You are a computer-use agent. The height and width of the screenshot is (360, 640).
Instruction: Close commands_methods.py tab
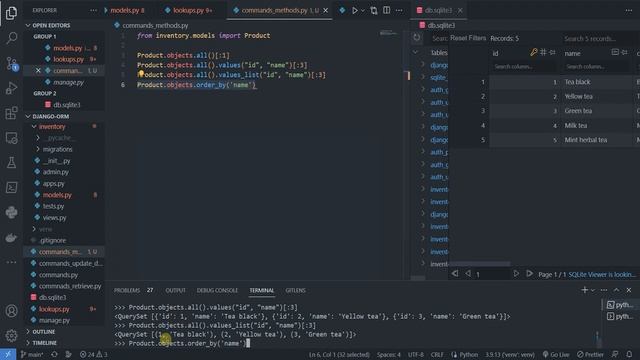point(326,10)
